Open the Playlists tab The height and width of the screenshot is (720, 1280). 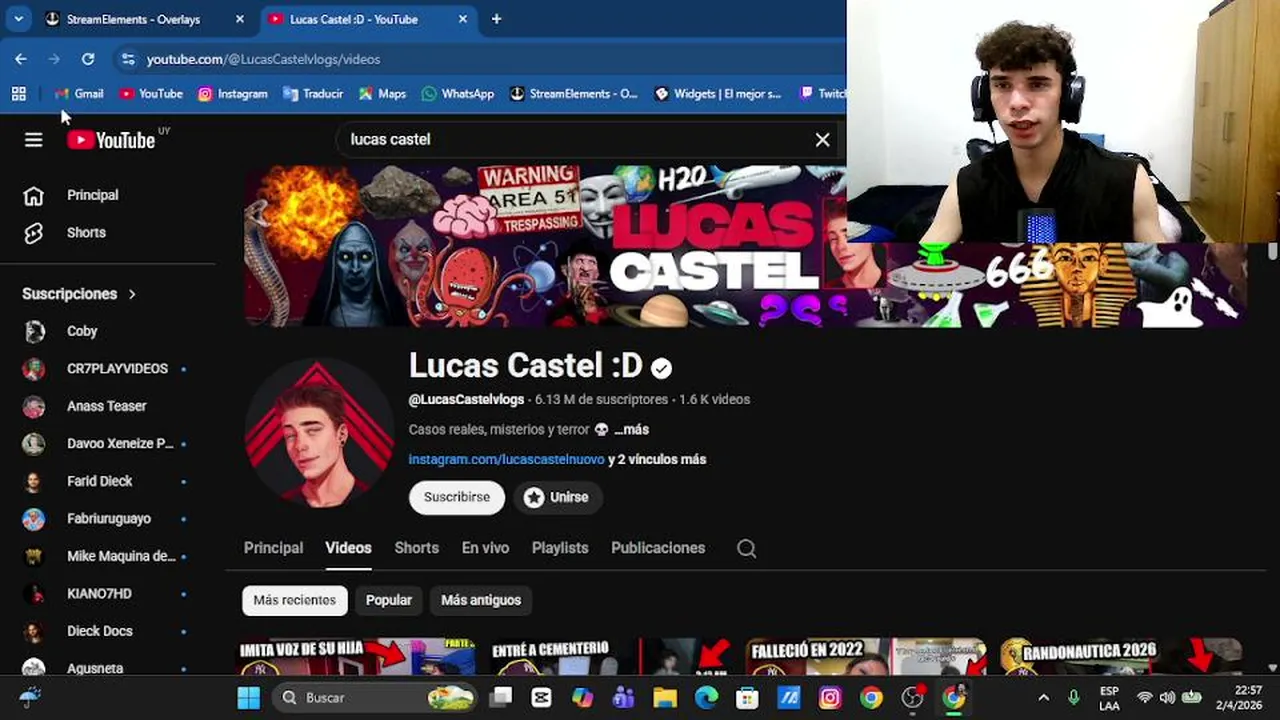(x=560, y=548)
